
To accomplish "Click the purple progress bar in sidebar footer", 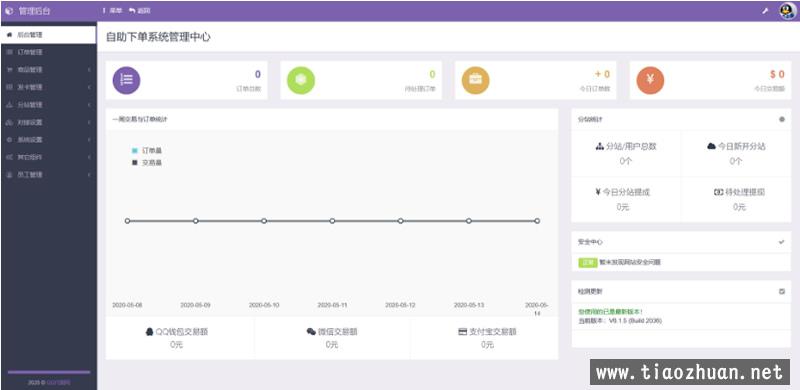I will pyautogui.click(x=48, y=372).
